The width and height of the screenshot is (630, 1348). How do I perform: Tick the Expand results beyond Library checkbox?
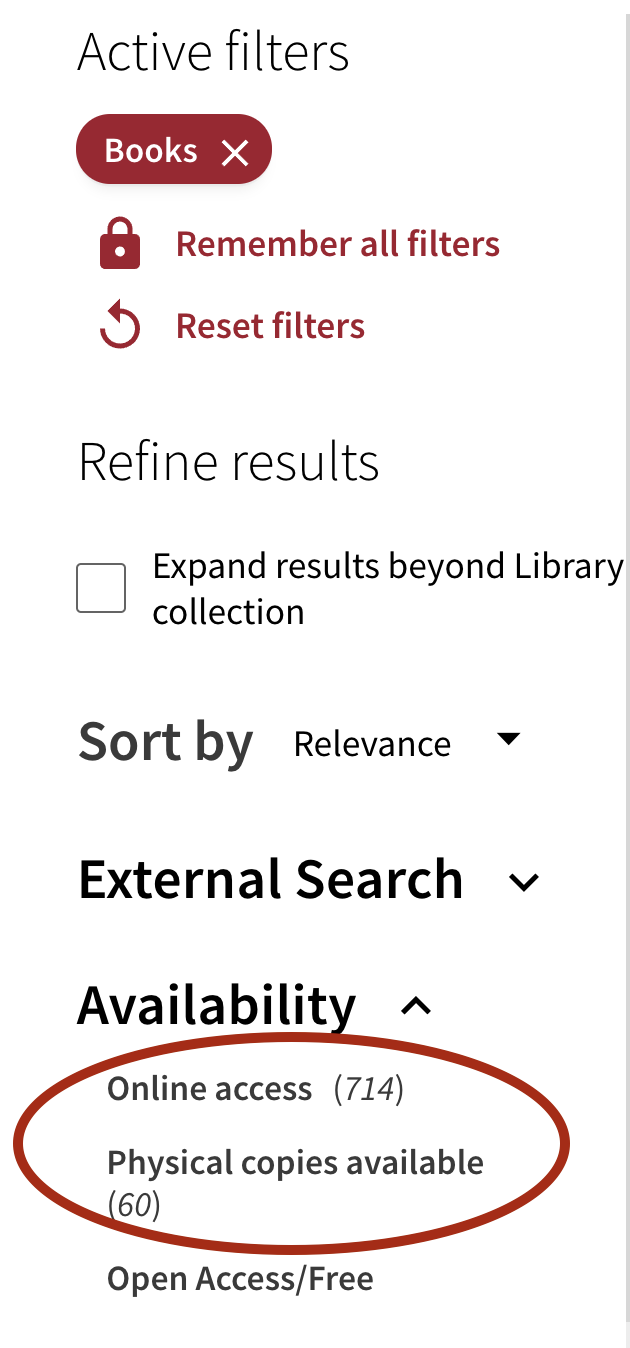coord(101,588)
